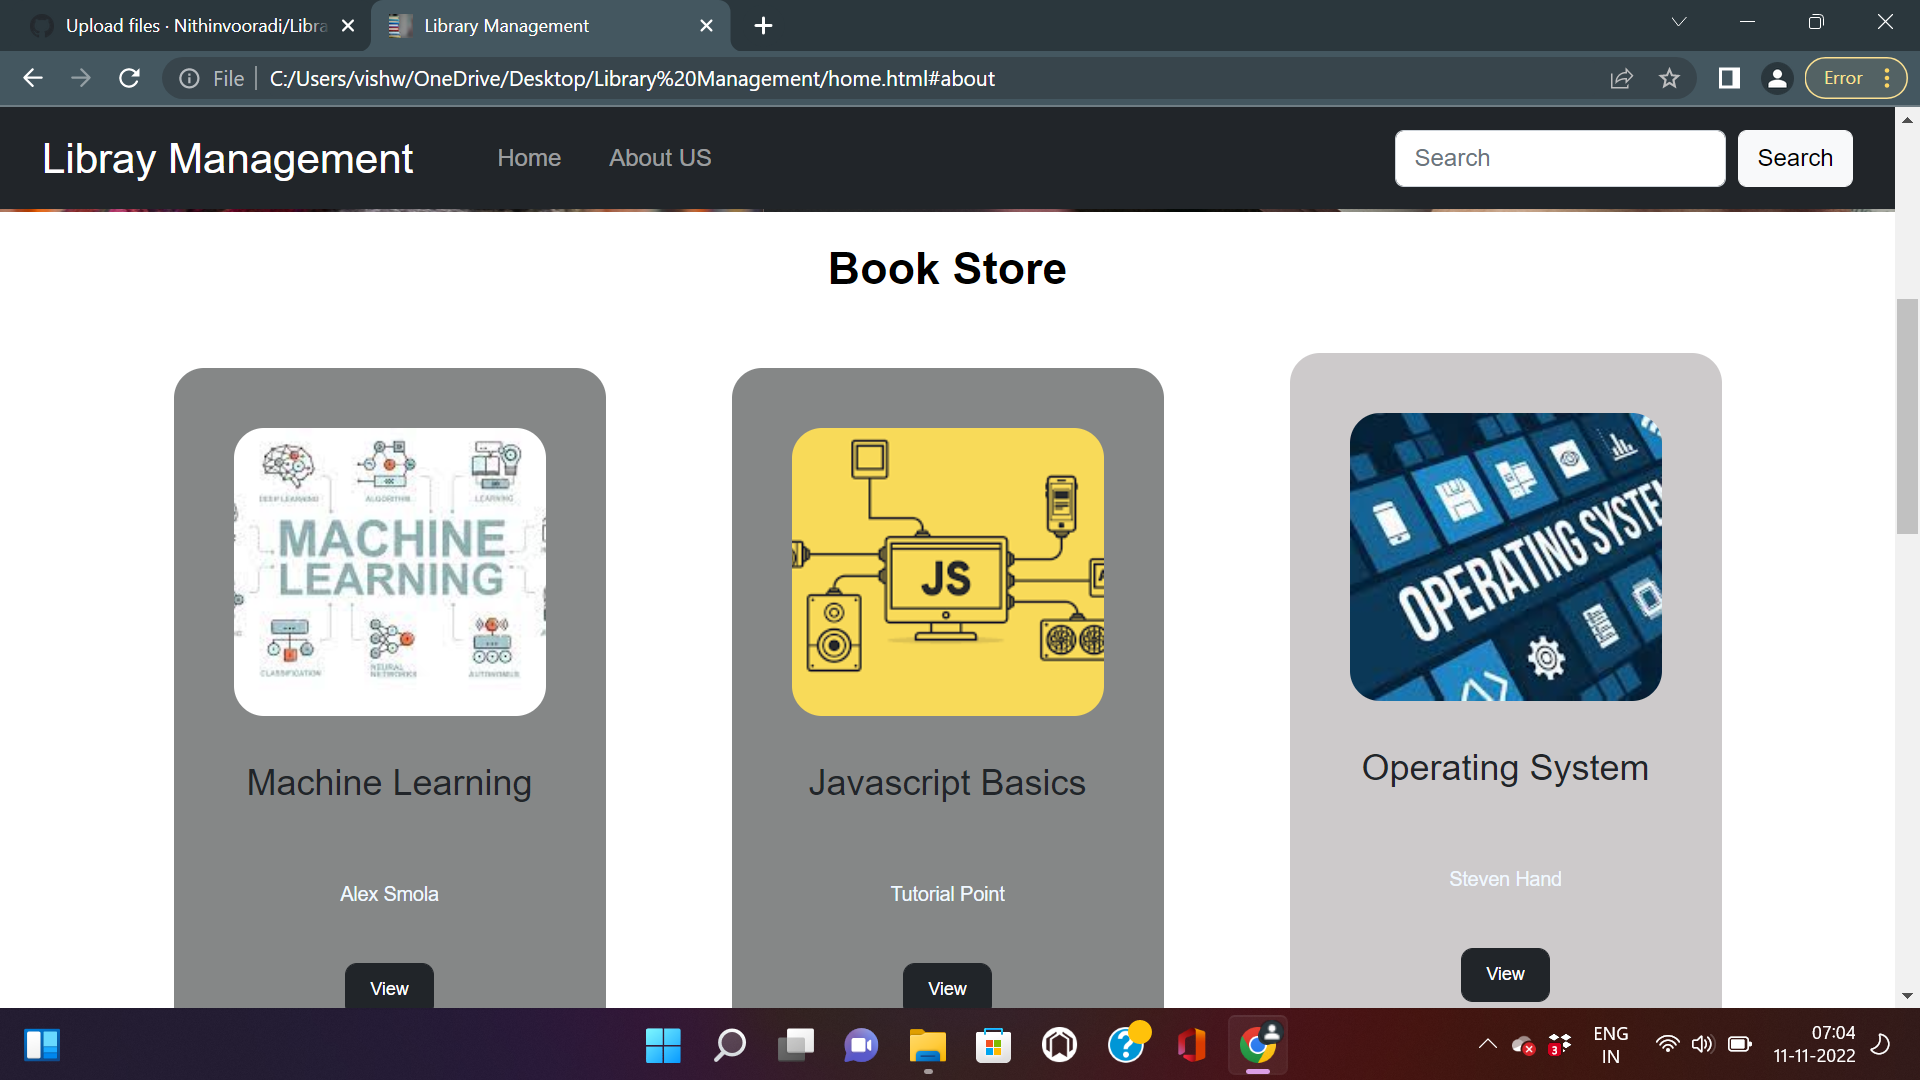Reload the current page
The image size is (1920, 1080).
(x=129, y=78)
